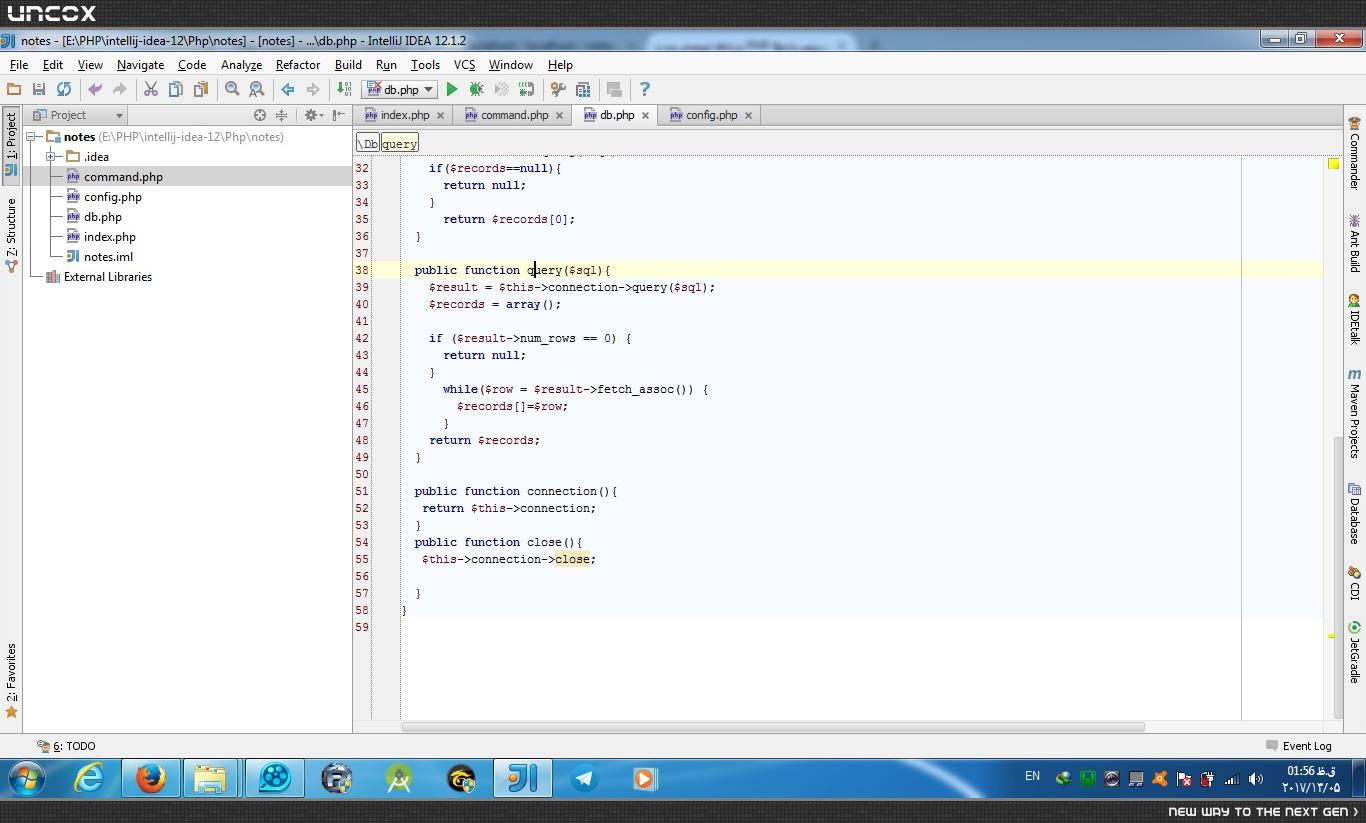Start debugging with the green bug icon
1366x823 pixels.
click(477, 90)
